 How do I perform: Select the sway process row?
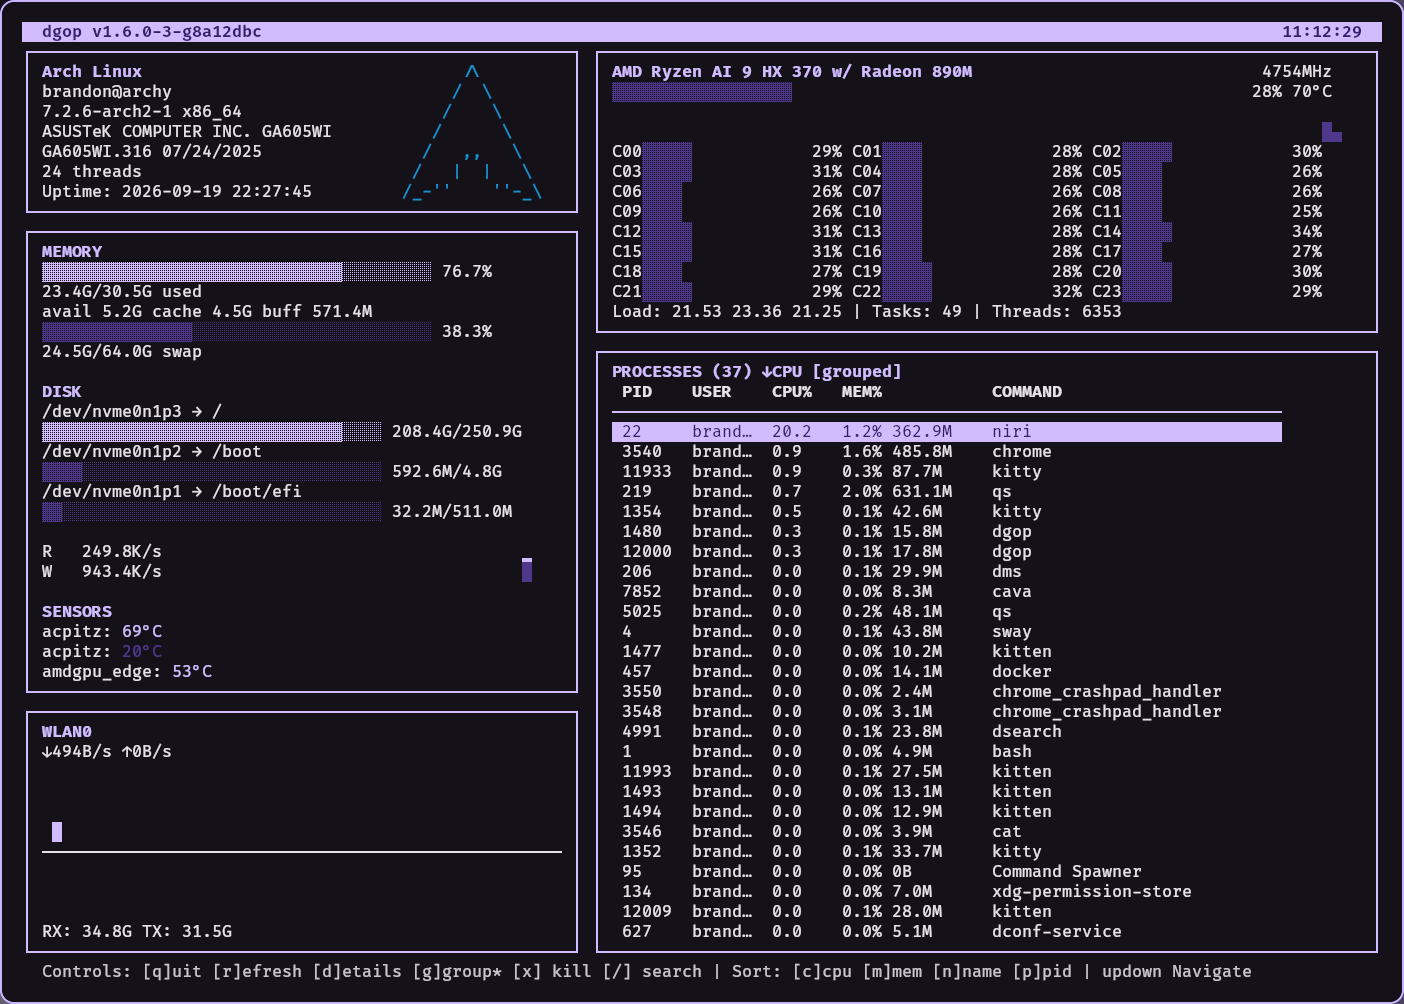tap(947, 631)
